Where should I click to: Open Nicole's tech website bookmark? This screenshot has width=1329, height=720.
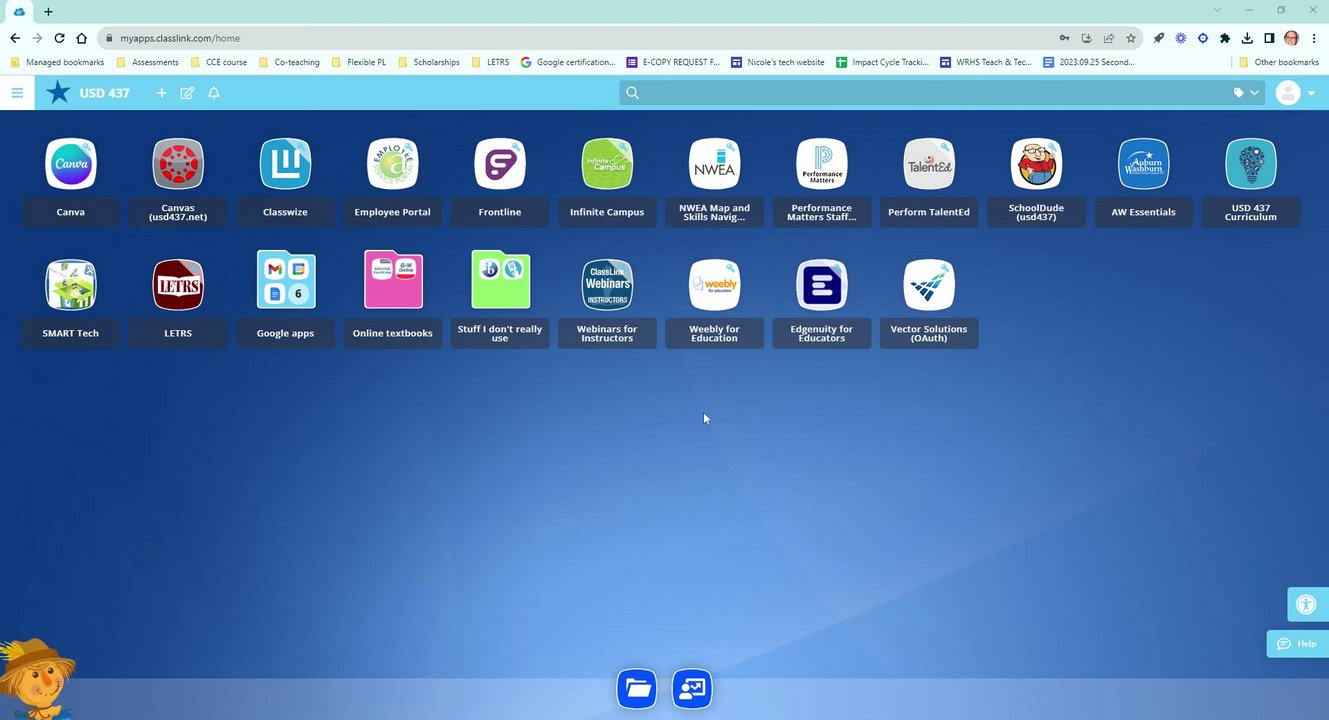[x=778, y=62]
